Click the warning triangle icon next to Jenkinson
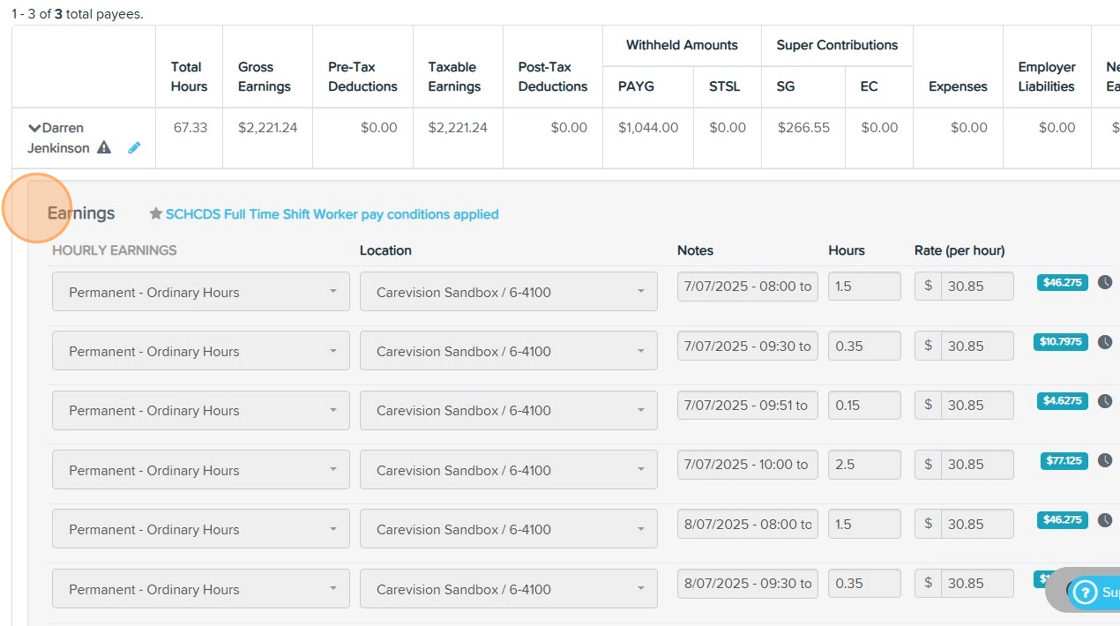The width and height of the screenshot is (1120, 626). pos(104,148)
